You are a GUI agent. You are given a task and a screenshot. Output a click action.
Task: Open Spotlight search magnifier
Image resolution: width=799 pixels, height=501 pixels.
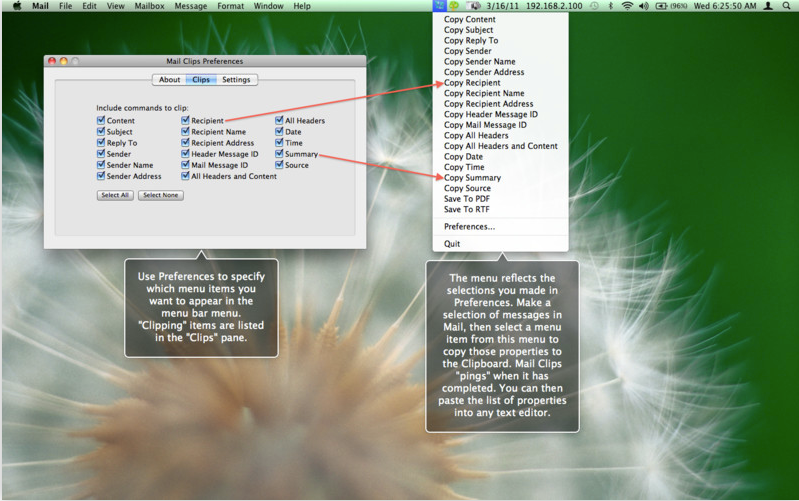pos(786,6)
